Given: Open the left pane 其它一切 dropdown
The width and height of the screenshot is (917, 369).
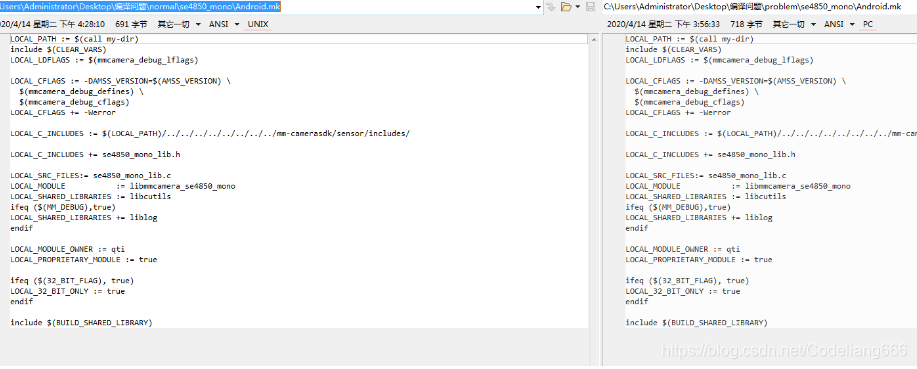Looking at the screenshot, I should 179,24.
